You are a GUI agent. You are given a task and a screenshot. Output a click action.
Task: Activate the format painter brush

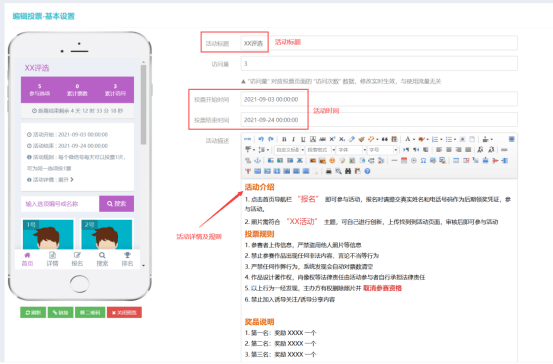tap(361, 139)
